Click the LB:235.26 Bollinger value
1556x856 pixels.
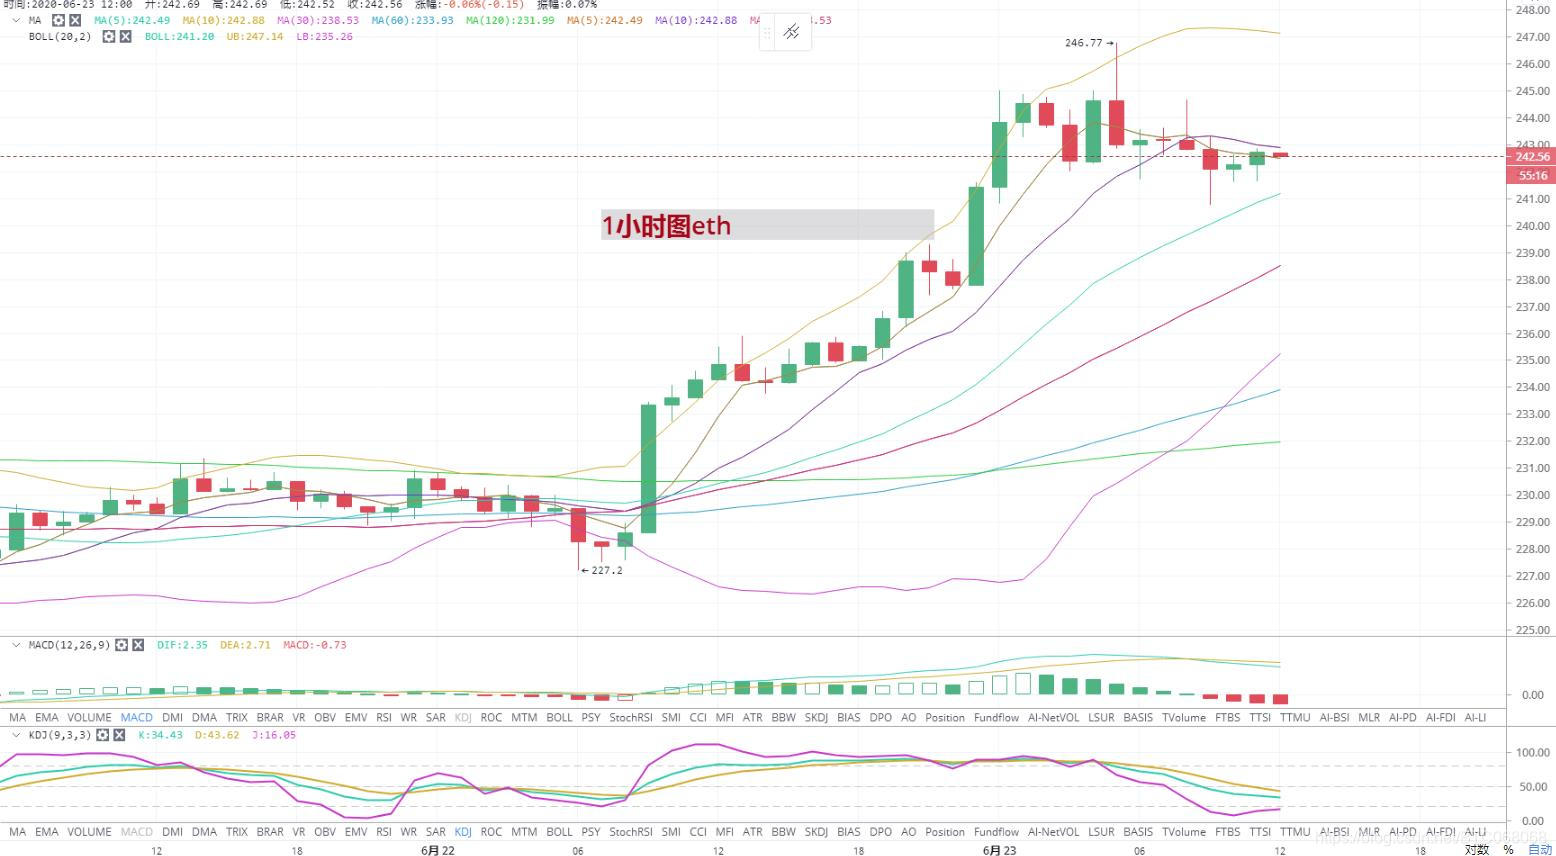click(x=324, y=36)
